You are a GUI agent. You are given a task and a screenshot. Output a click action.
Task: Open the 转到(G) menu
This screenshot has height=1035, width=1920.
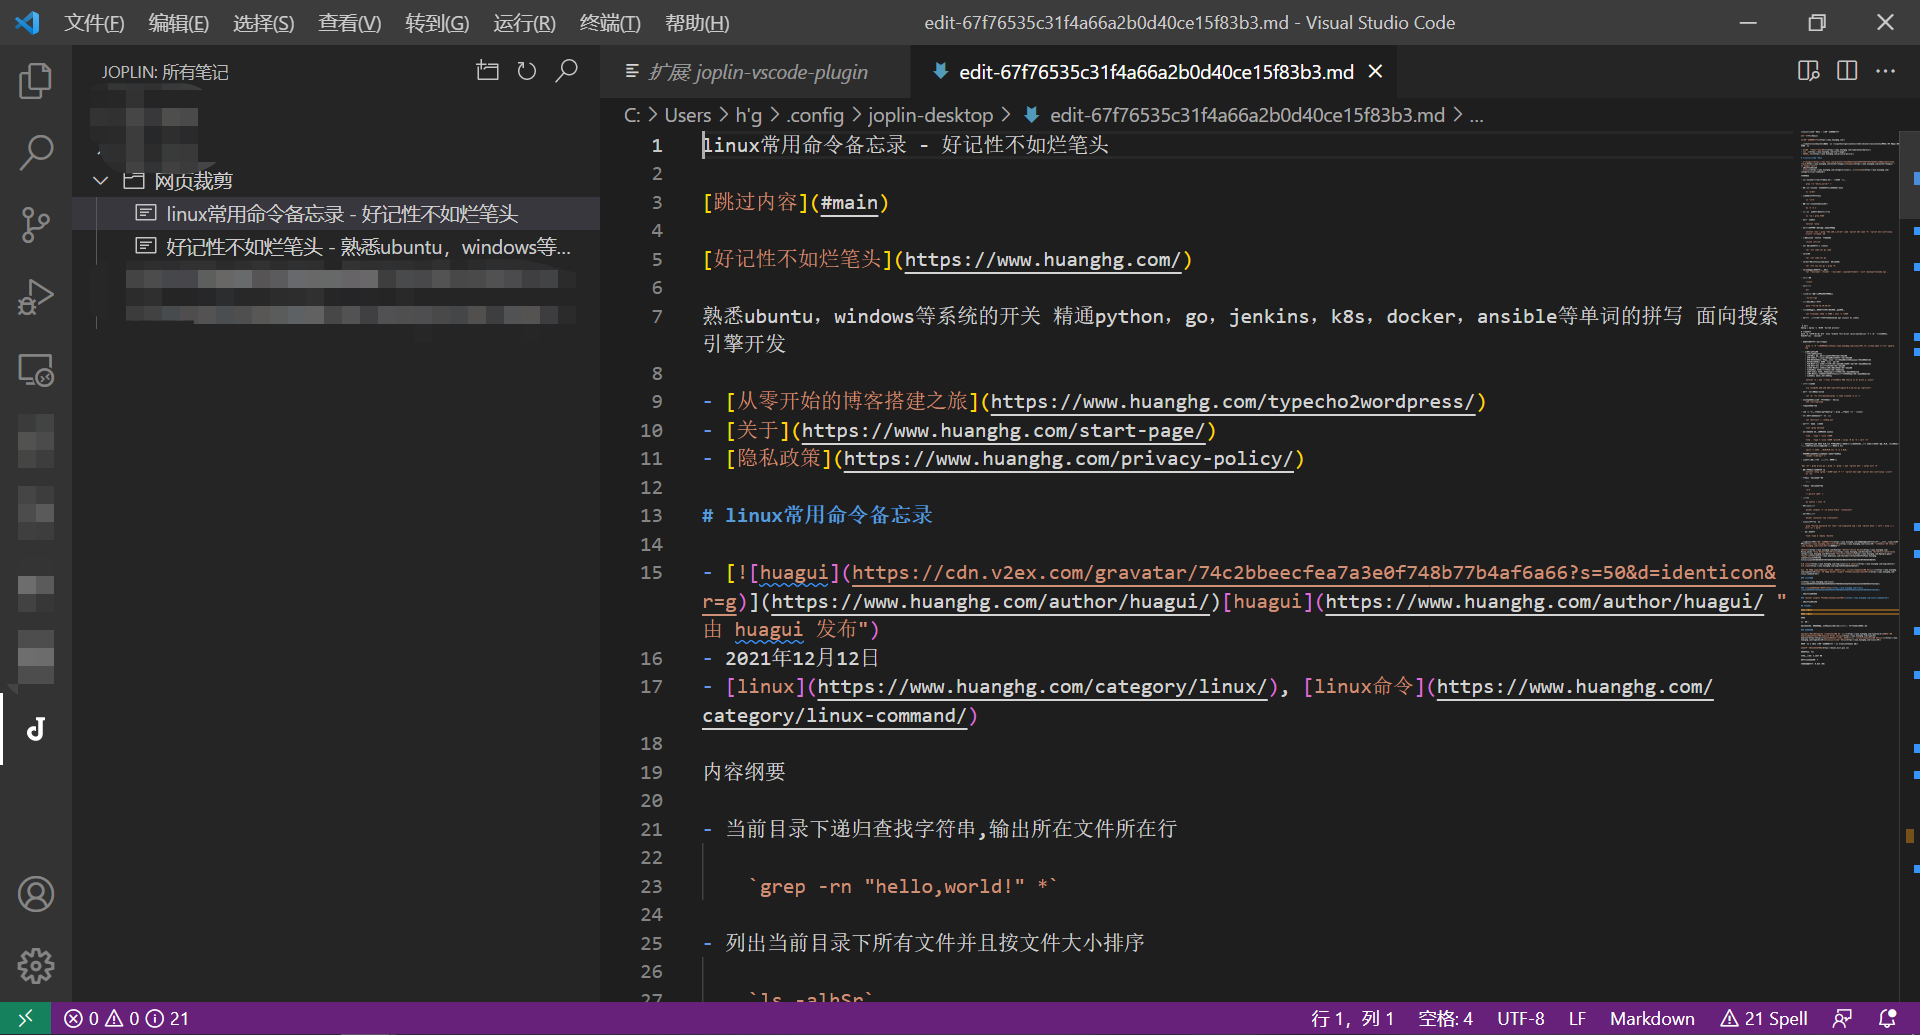(437, 23)
